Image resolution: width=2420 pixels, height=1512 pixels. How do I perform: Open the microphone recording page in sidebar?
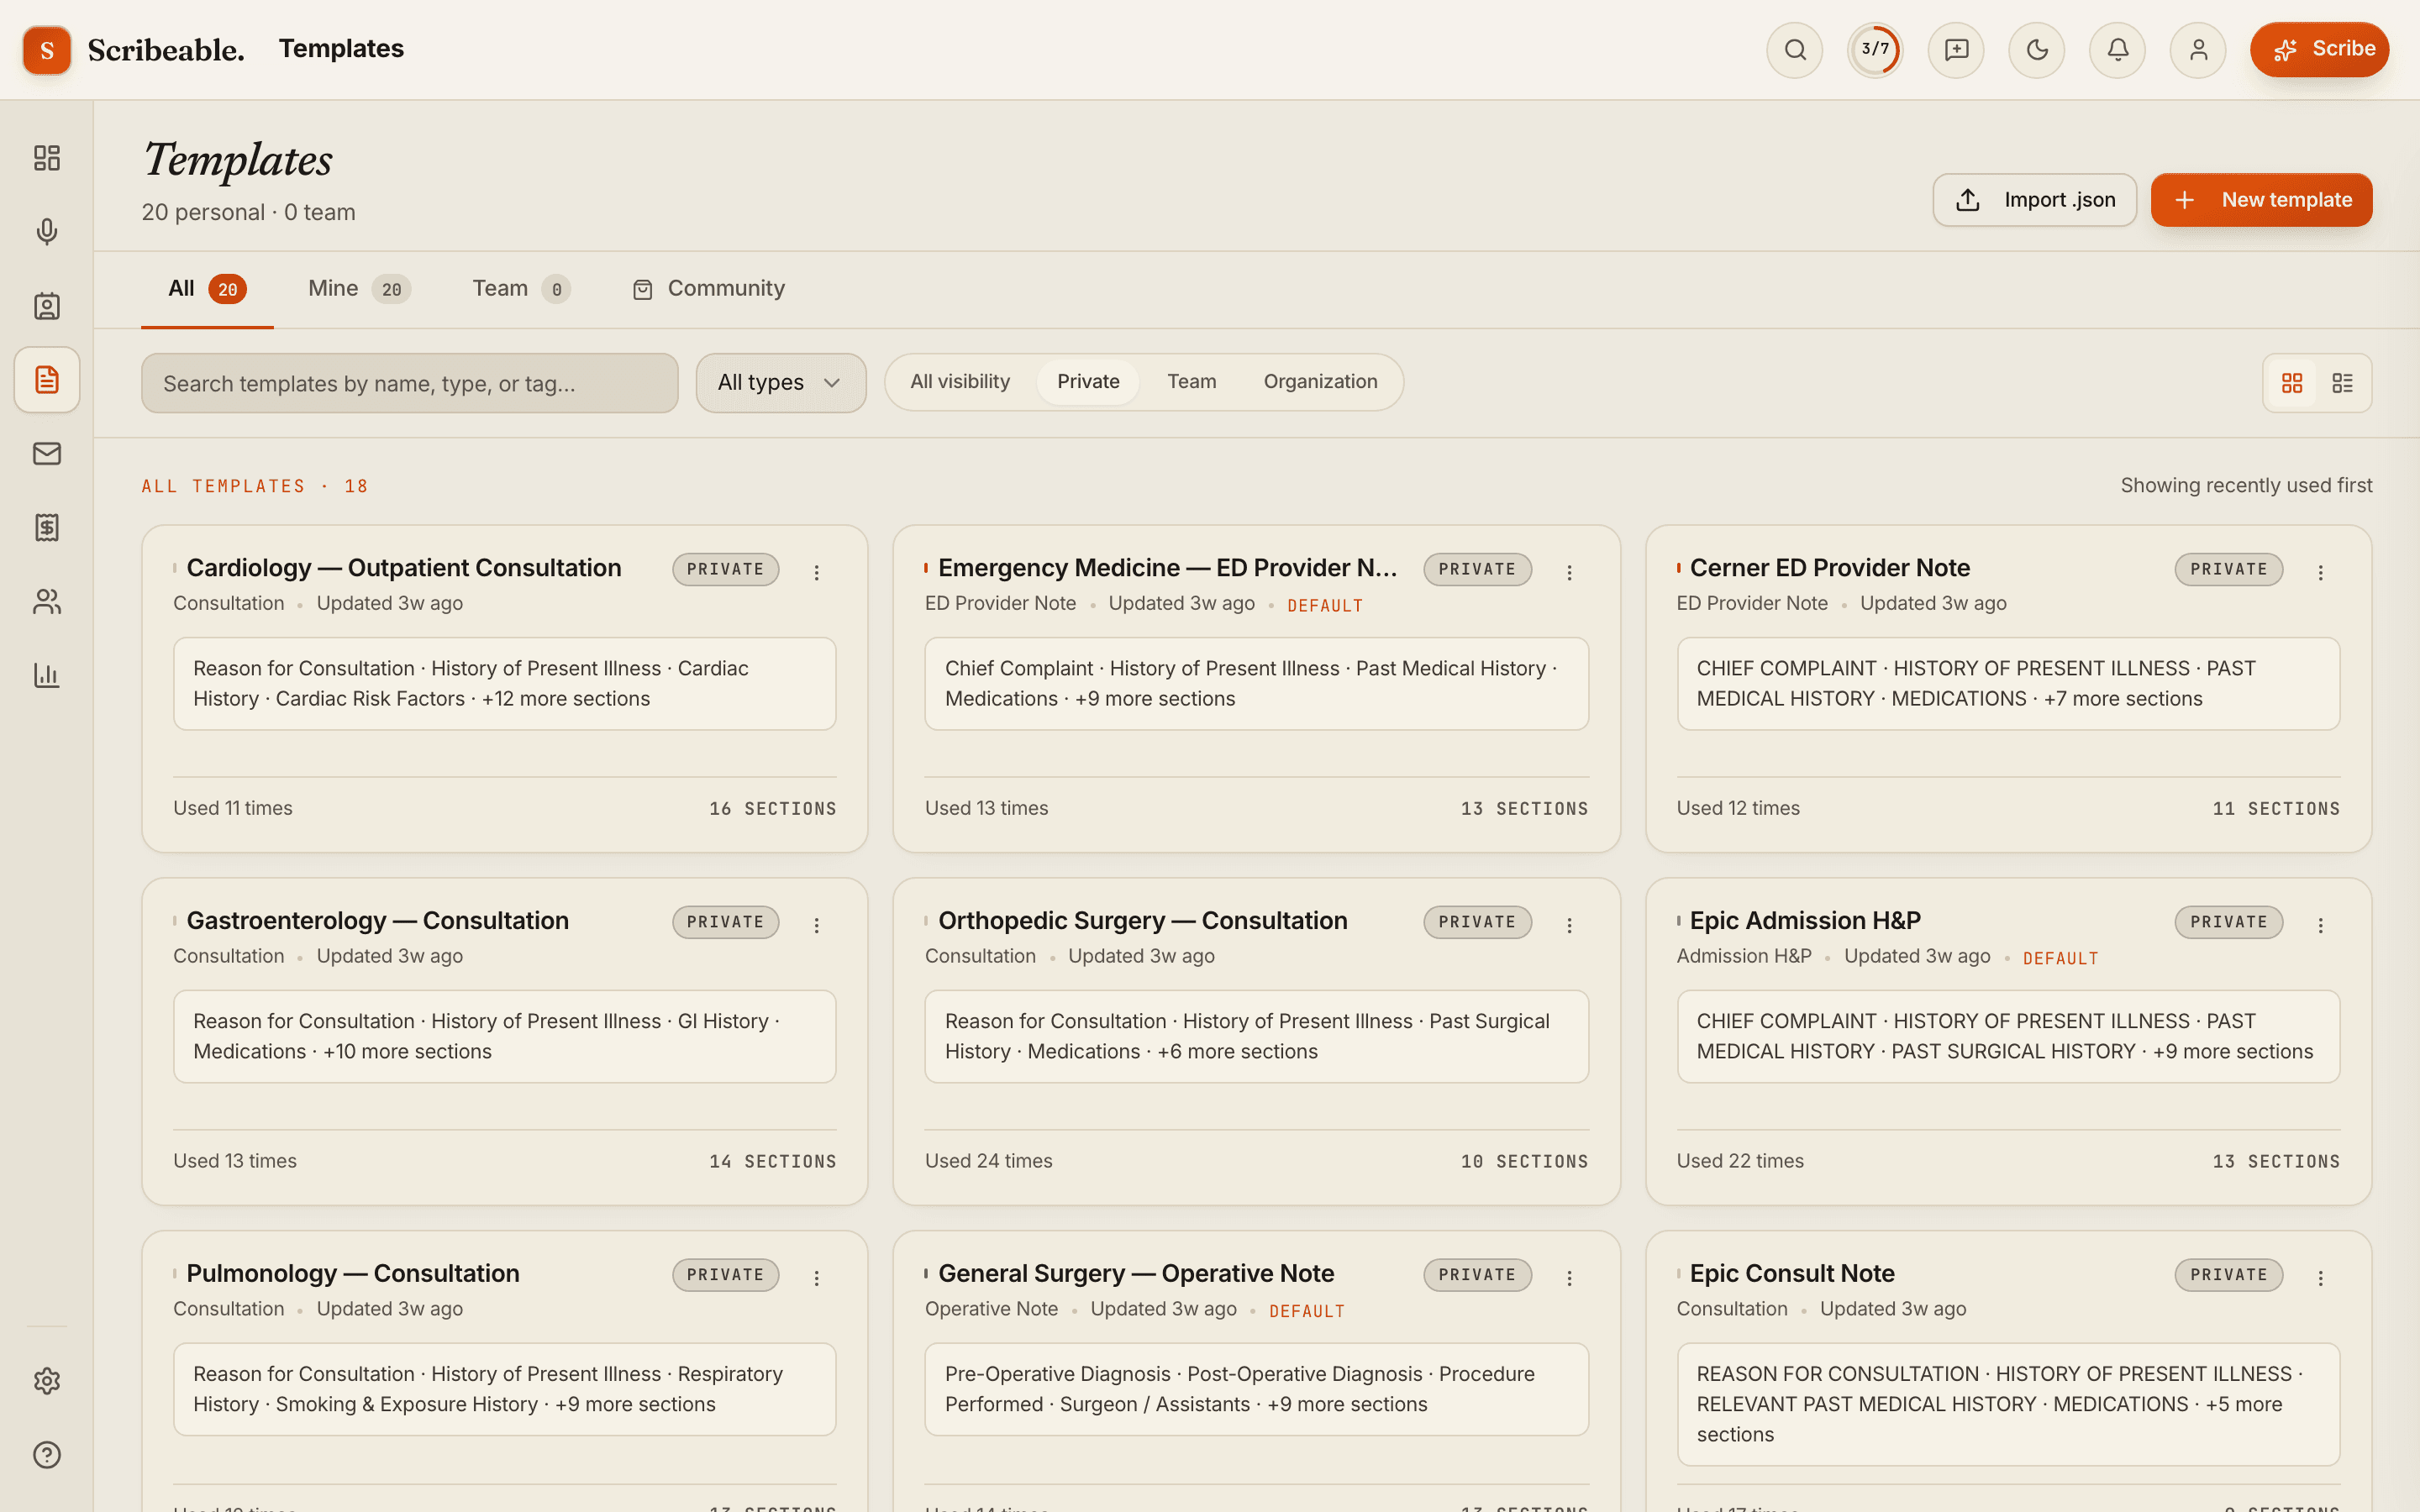(x=47, y=232)
